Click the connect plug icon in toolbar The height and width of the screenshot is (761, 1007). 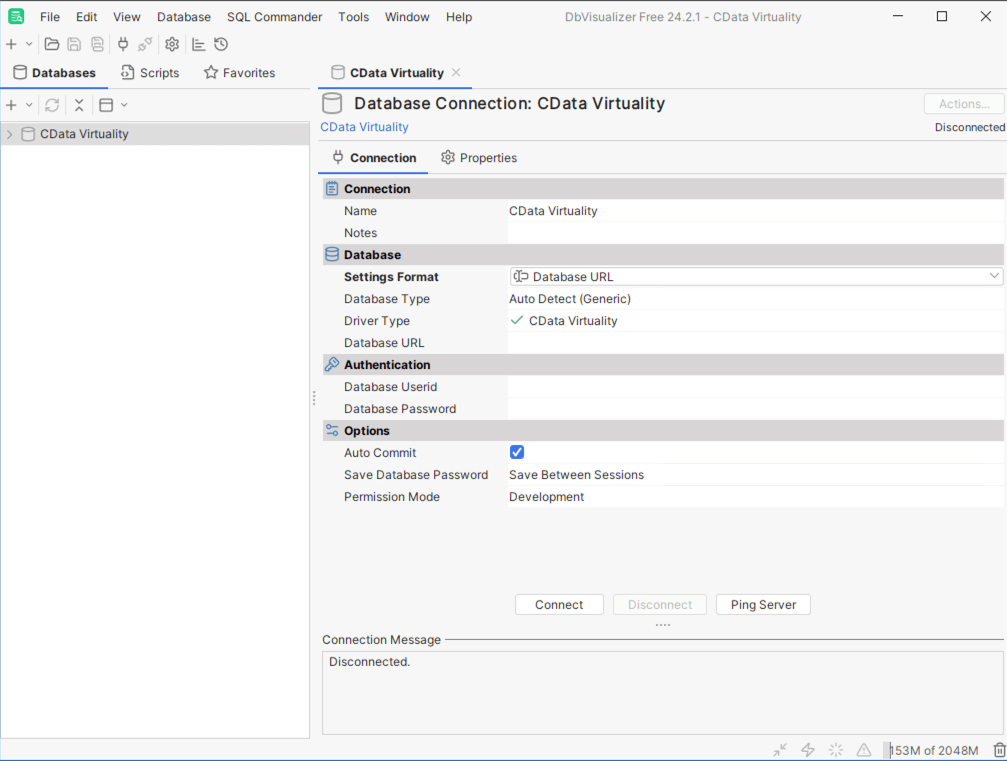[x=123, y=44]
